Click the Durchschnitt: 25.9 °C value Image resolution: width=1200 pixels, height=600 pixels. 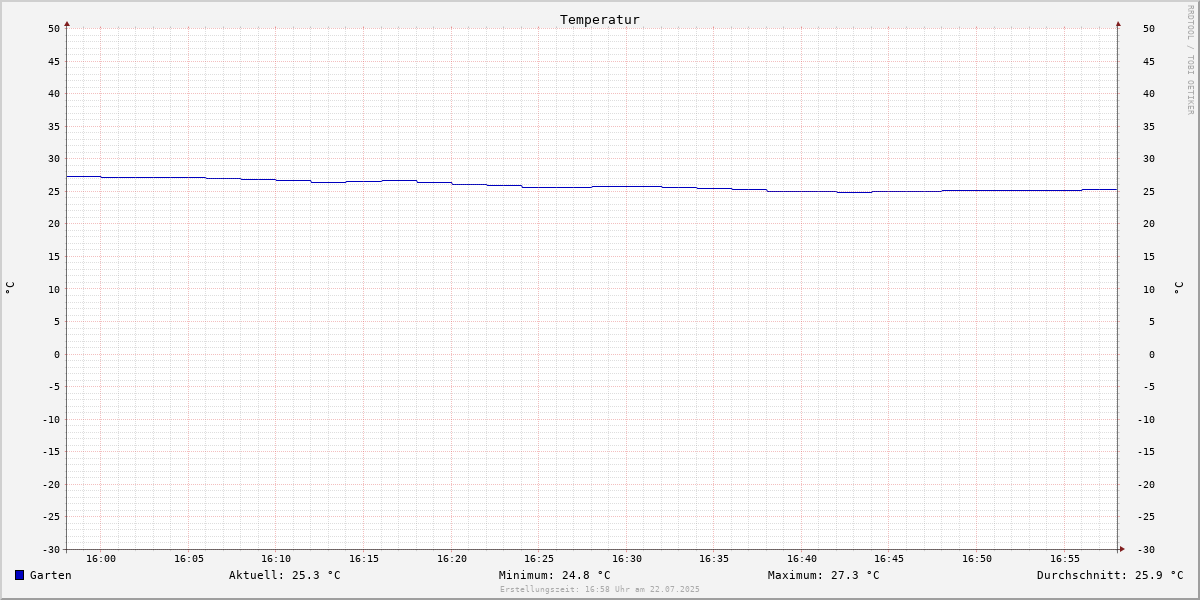(x=1110, y=575)
